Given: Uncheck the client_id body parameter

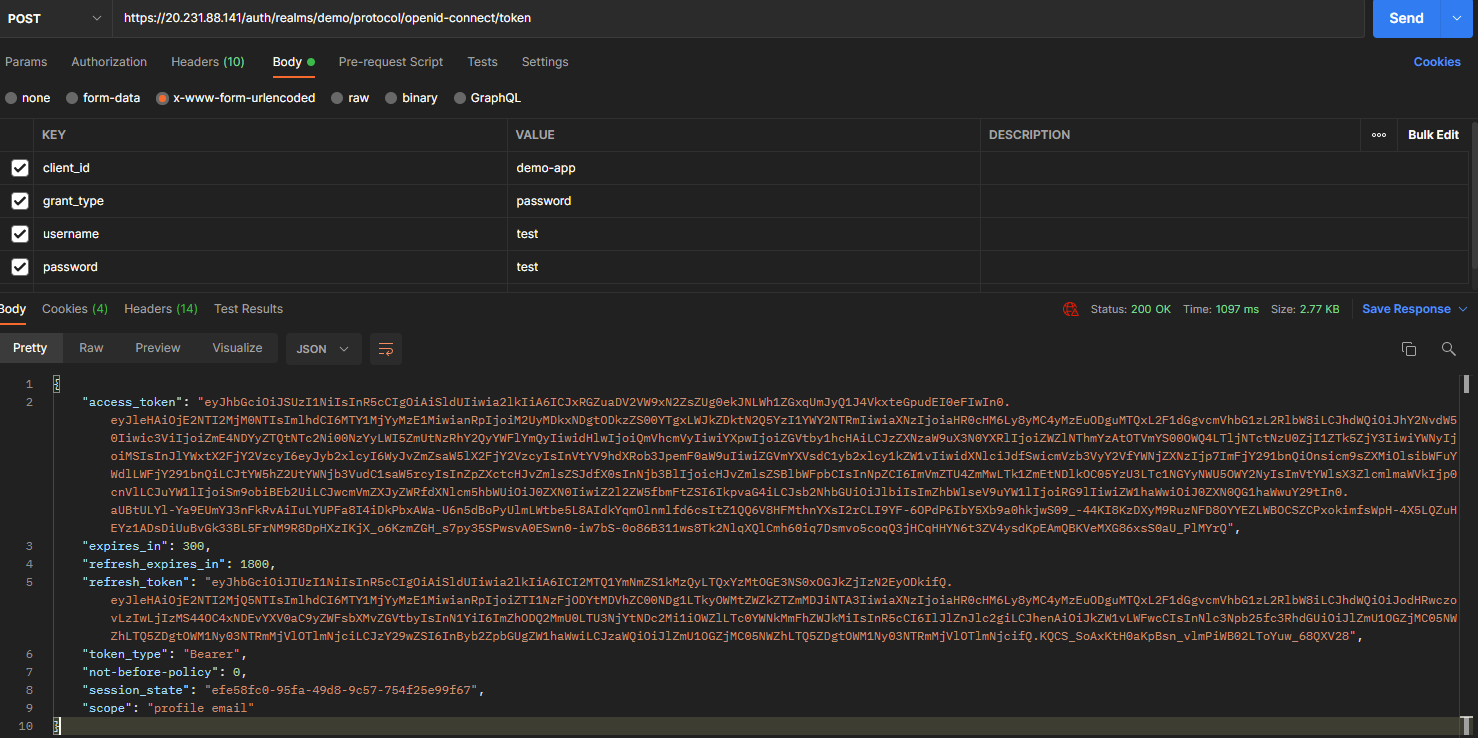Looking at the screenshot, I should 19,167.
